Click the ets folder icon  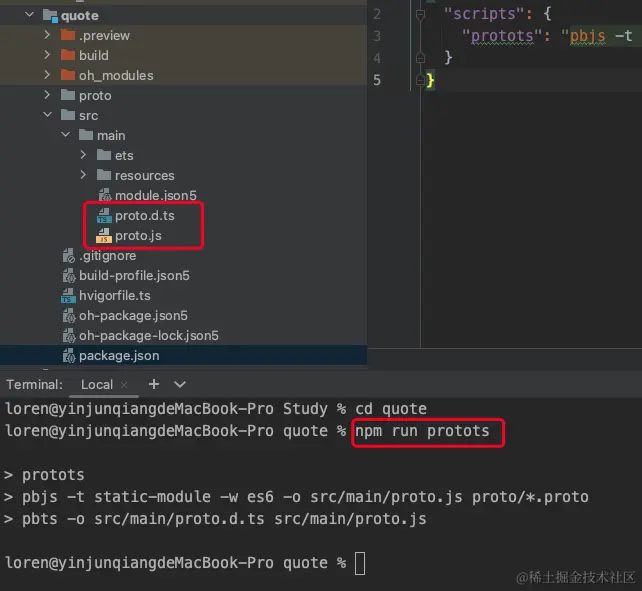coord(104,155)
